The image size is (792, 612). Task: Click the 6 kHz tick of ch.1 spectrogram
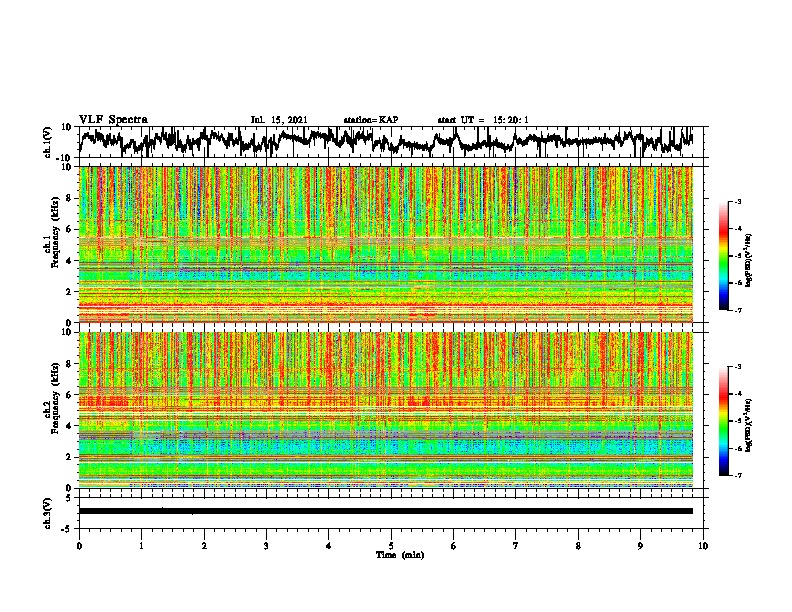[x=70, y=230]
